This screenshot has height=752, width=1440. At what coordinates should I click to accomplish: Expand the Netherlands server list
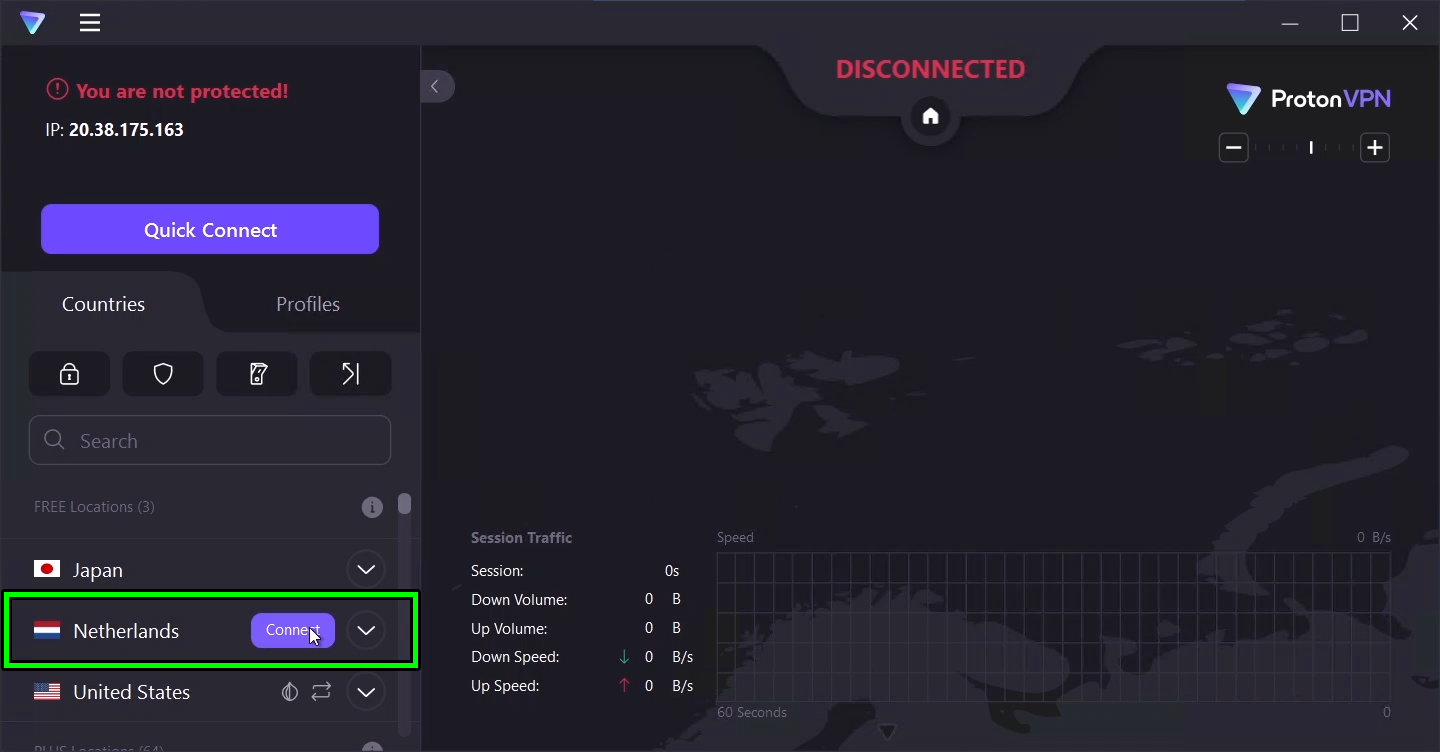(366, 631)
